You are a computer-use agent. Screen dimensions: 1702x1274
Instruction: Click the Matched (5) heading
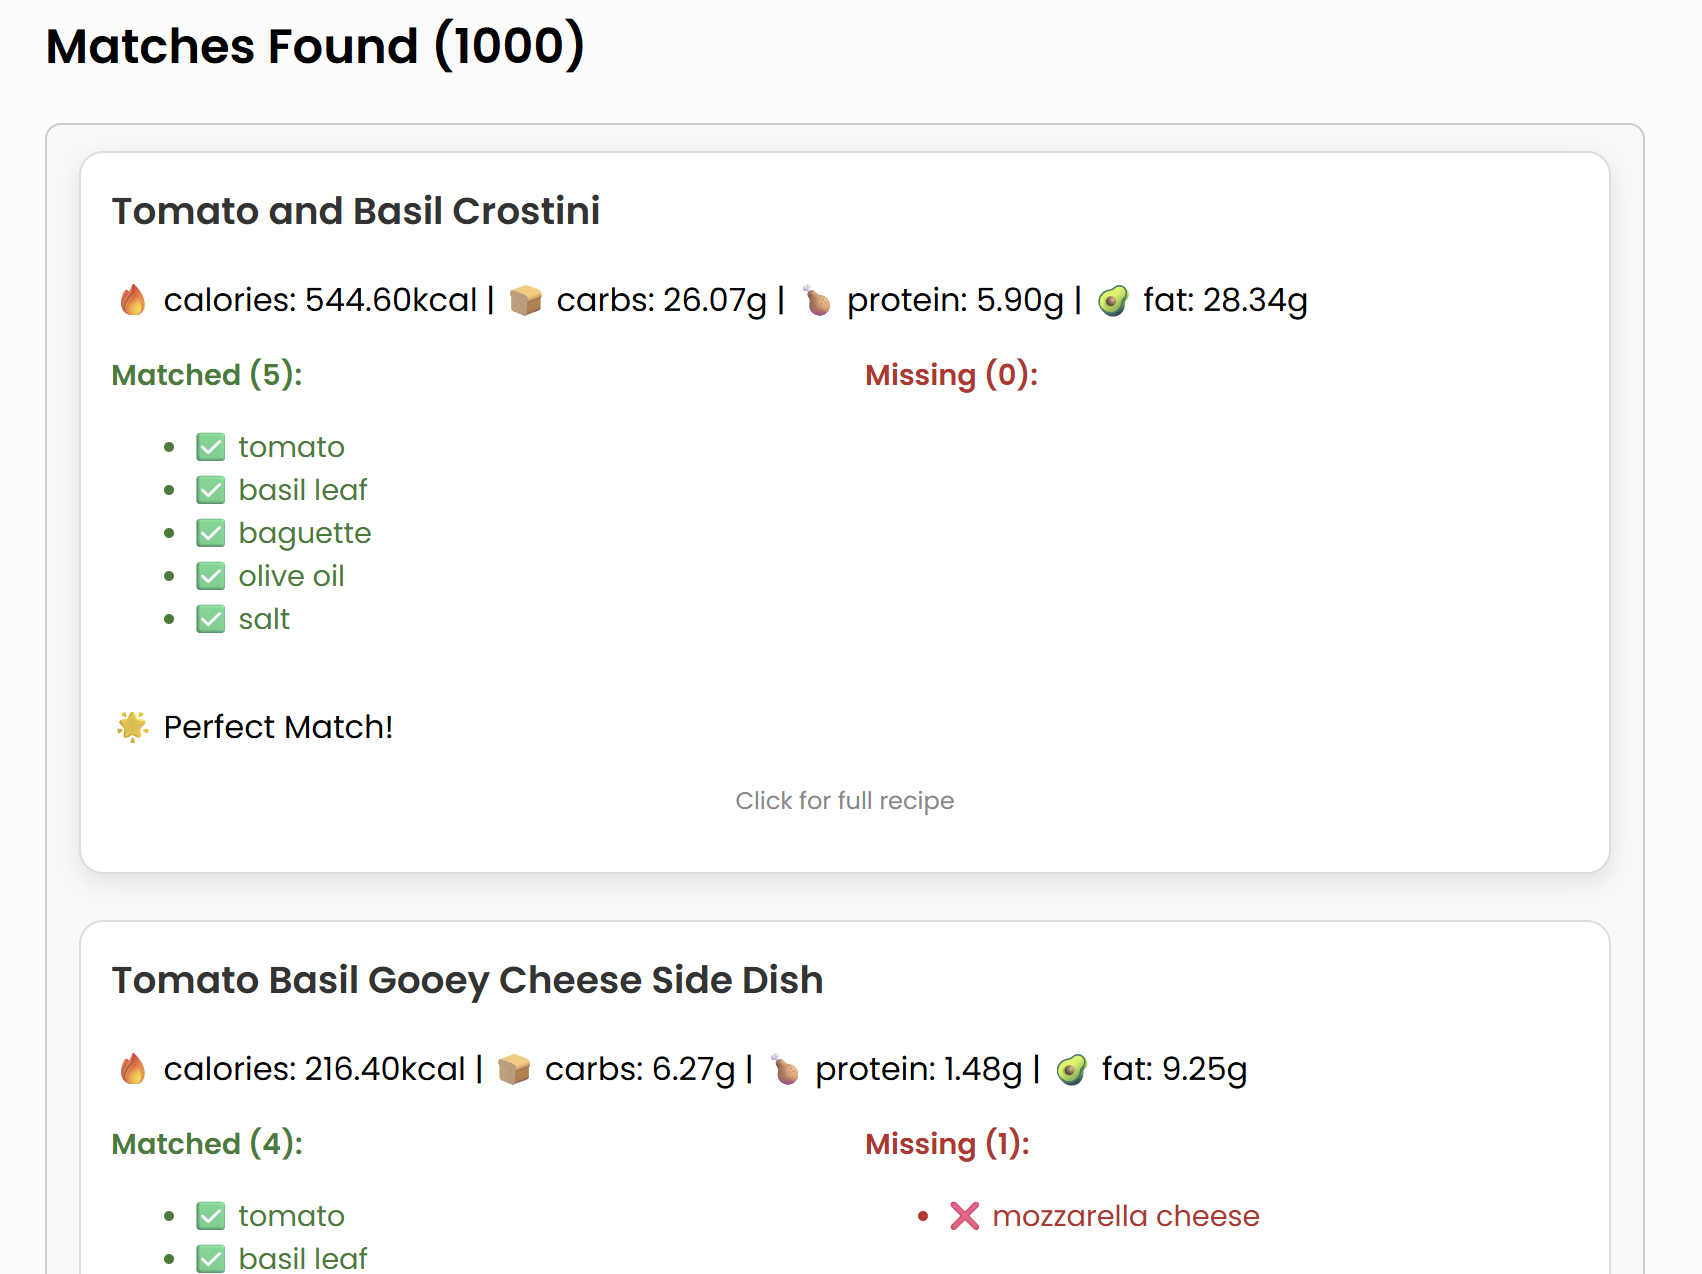coord(207,375)
